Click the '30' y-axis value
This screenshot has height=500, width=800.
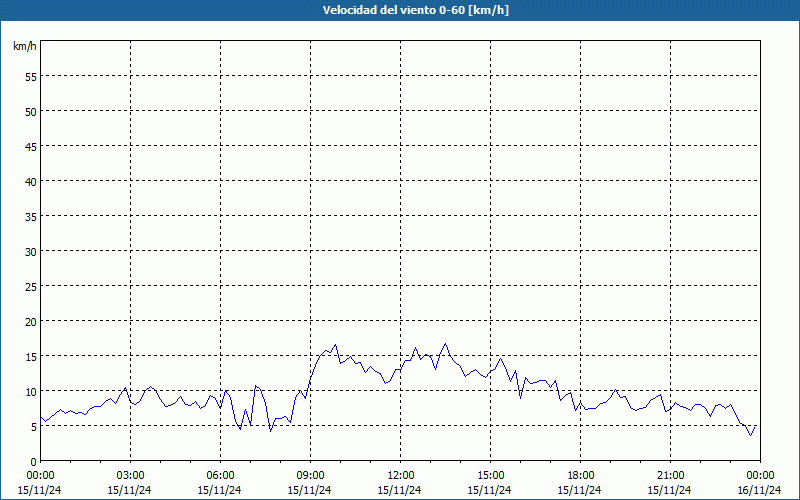[x=31, y=252]
